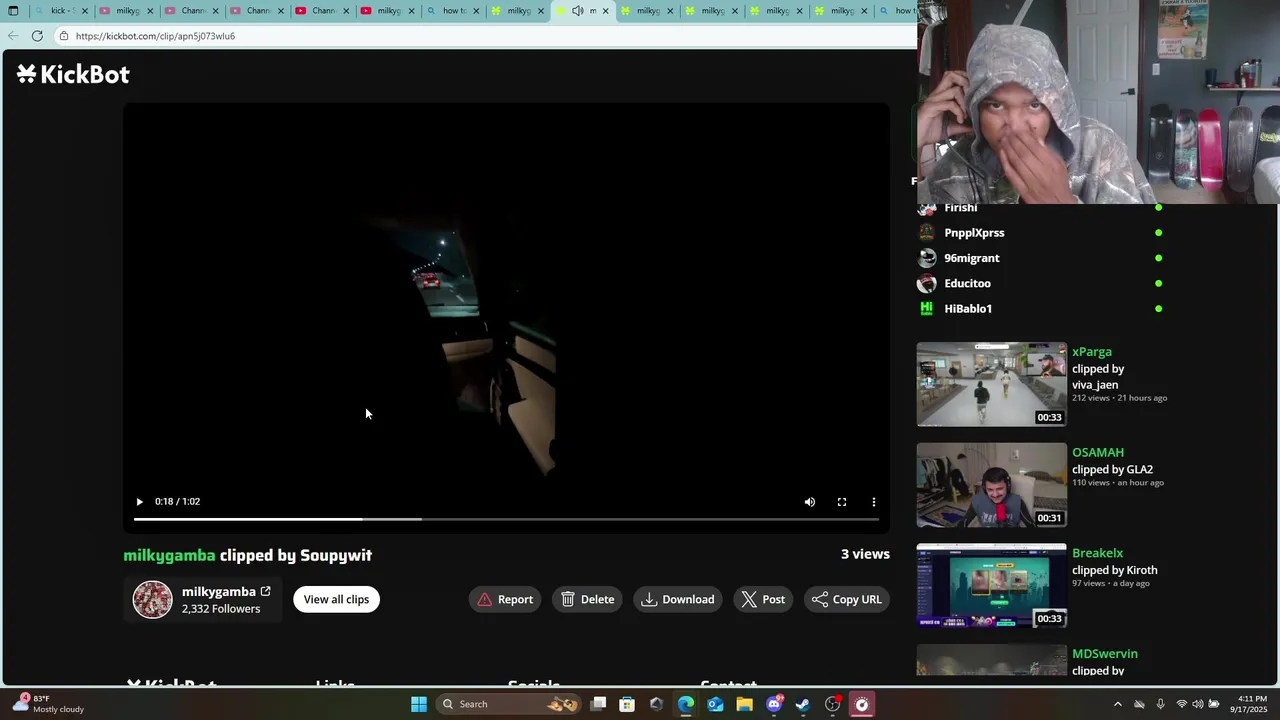Screen dimensions: 1280x720
Task: Open the Windows Start menu
Action: coord(419,704)
